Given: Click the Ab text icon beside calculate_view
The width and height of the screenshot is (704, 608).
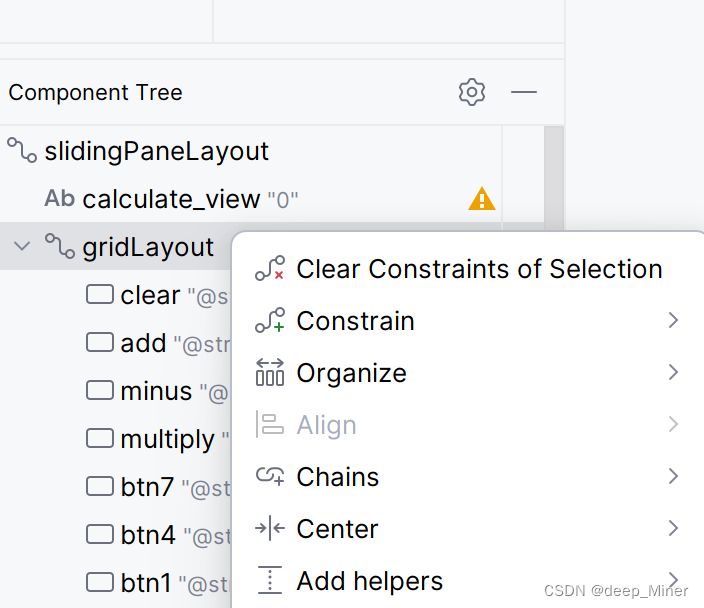Looking at the screenshot, I should coord(59,198).
